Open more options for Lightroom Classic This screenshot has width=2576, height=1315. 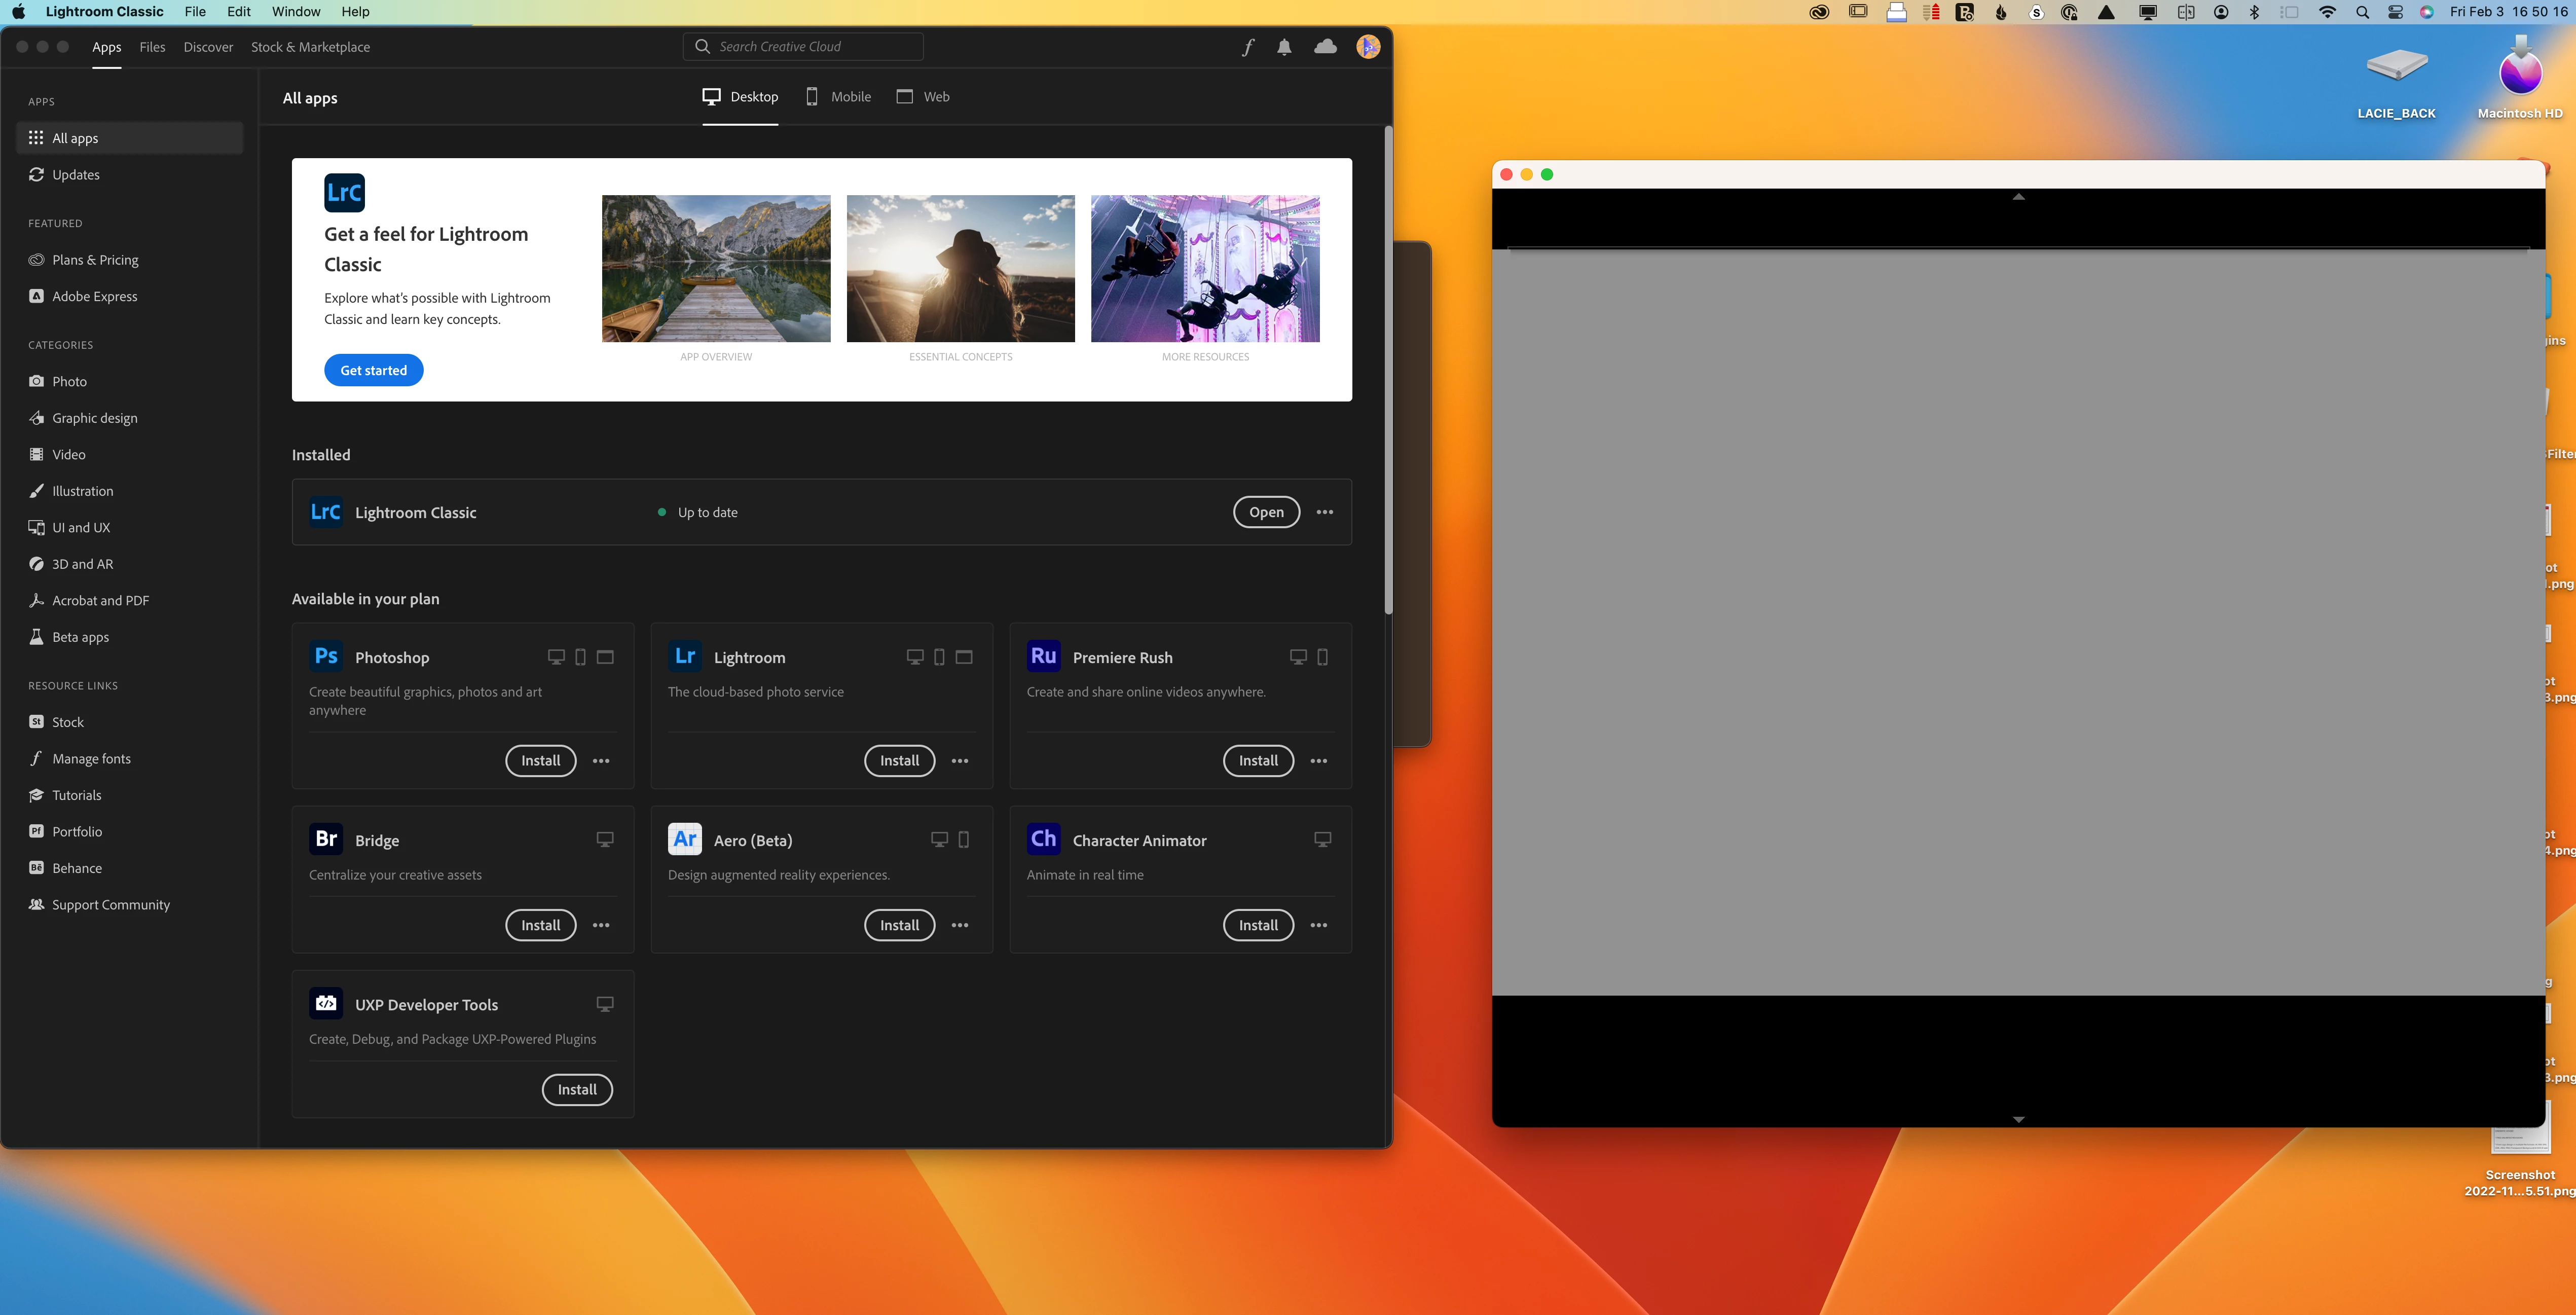(1324, 512)
